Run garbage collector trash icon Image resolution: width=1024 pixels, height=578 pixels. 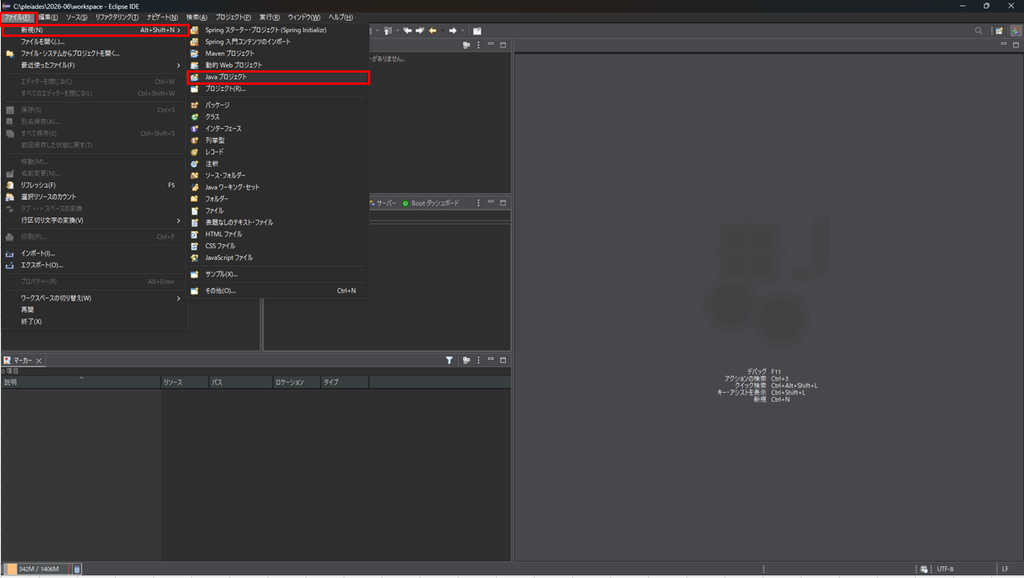[x=77, y=570]
